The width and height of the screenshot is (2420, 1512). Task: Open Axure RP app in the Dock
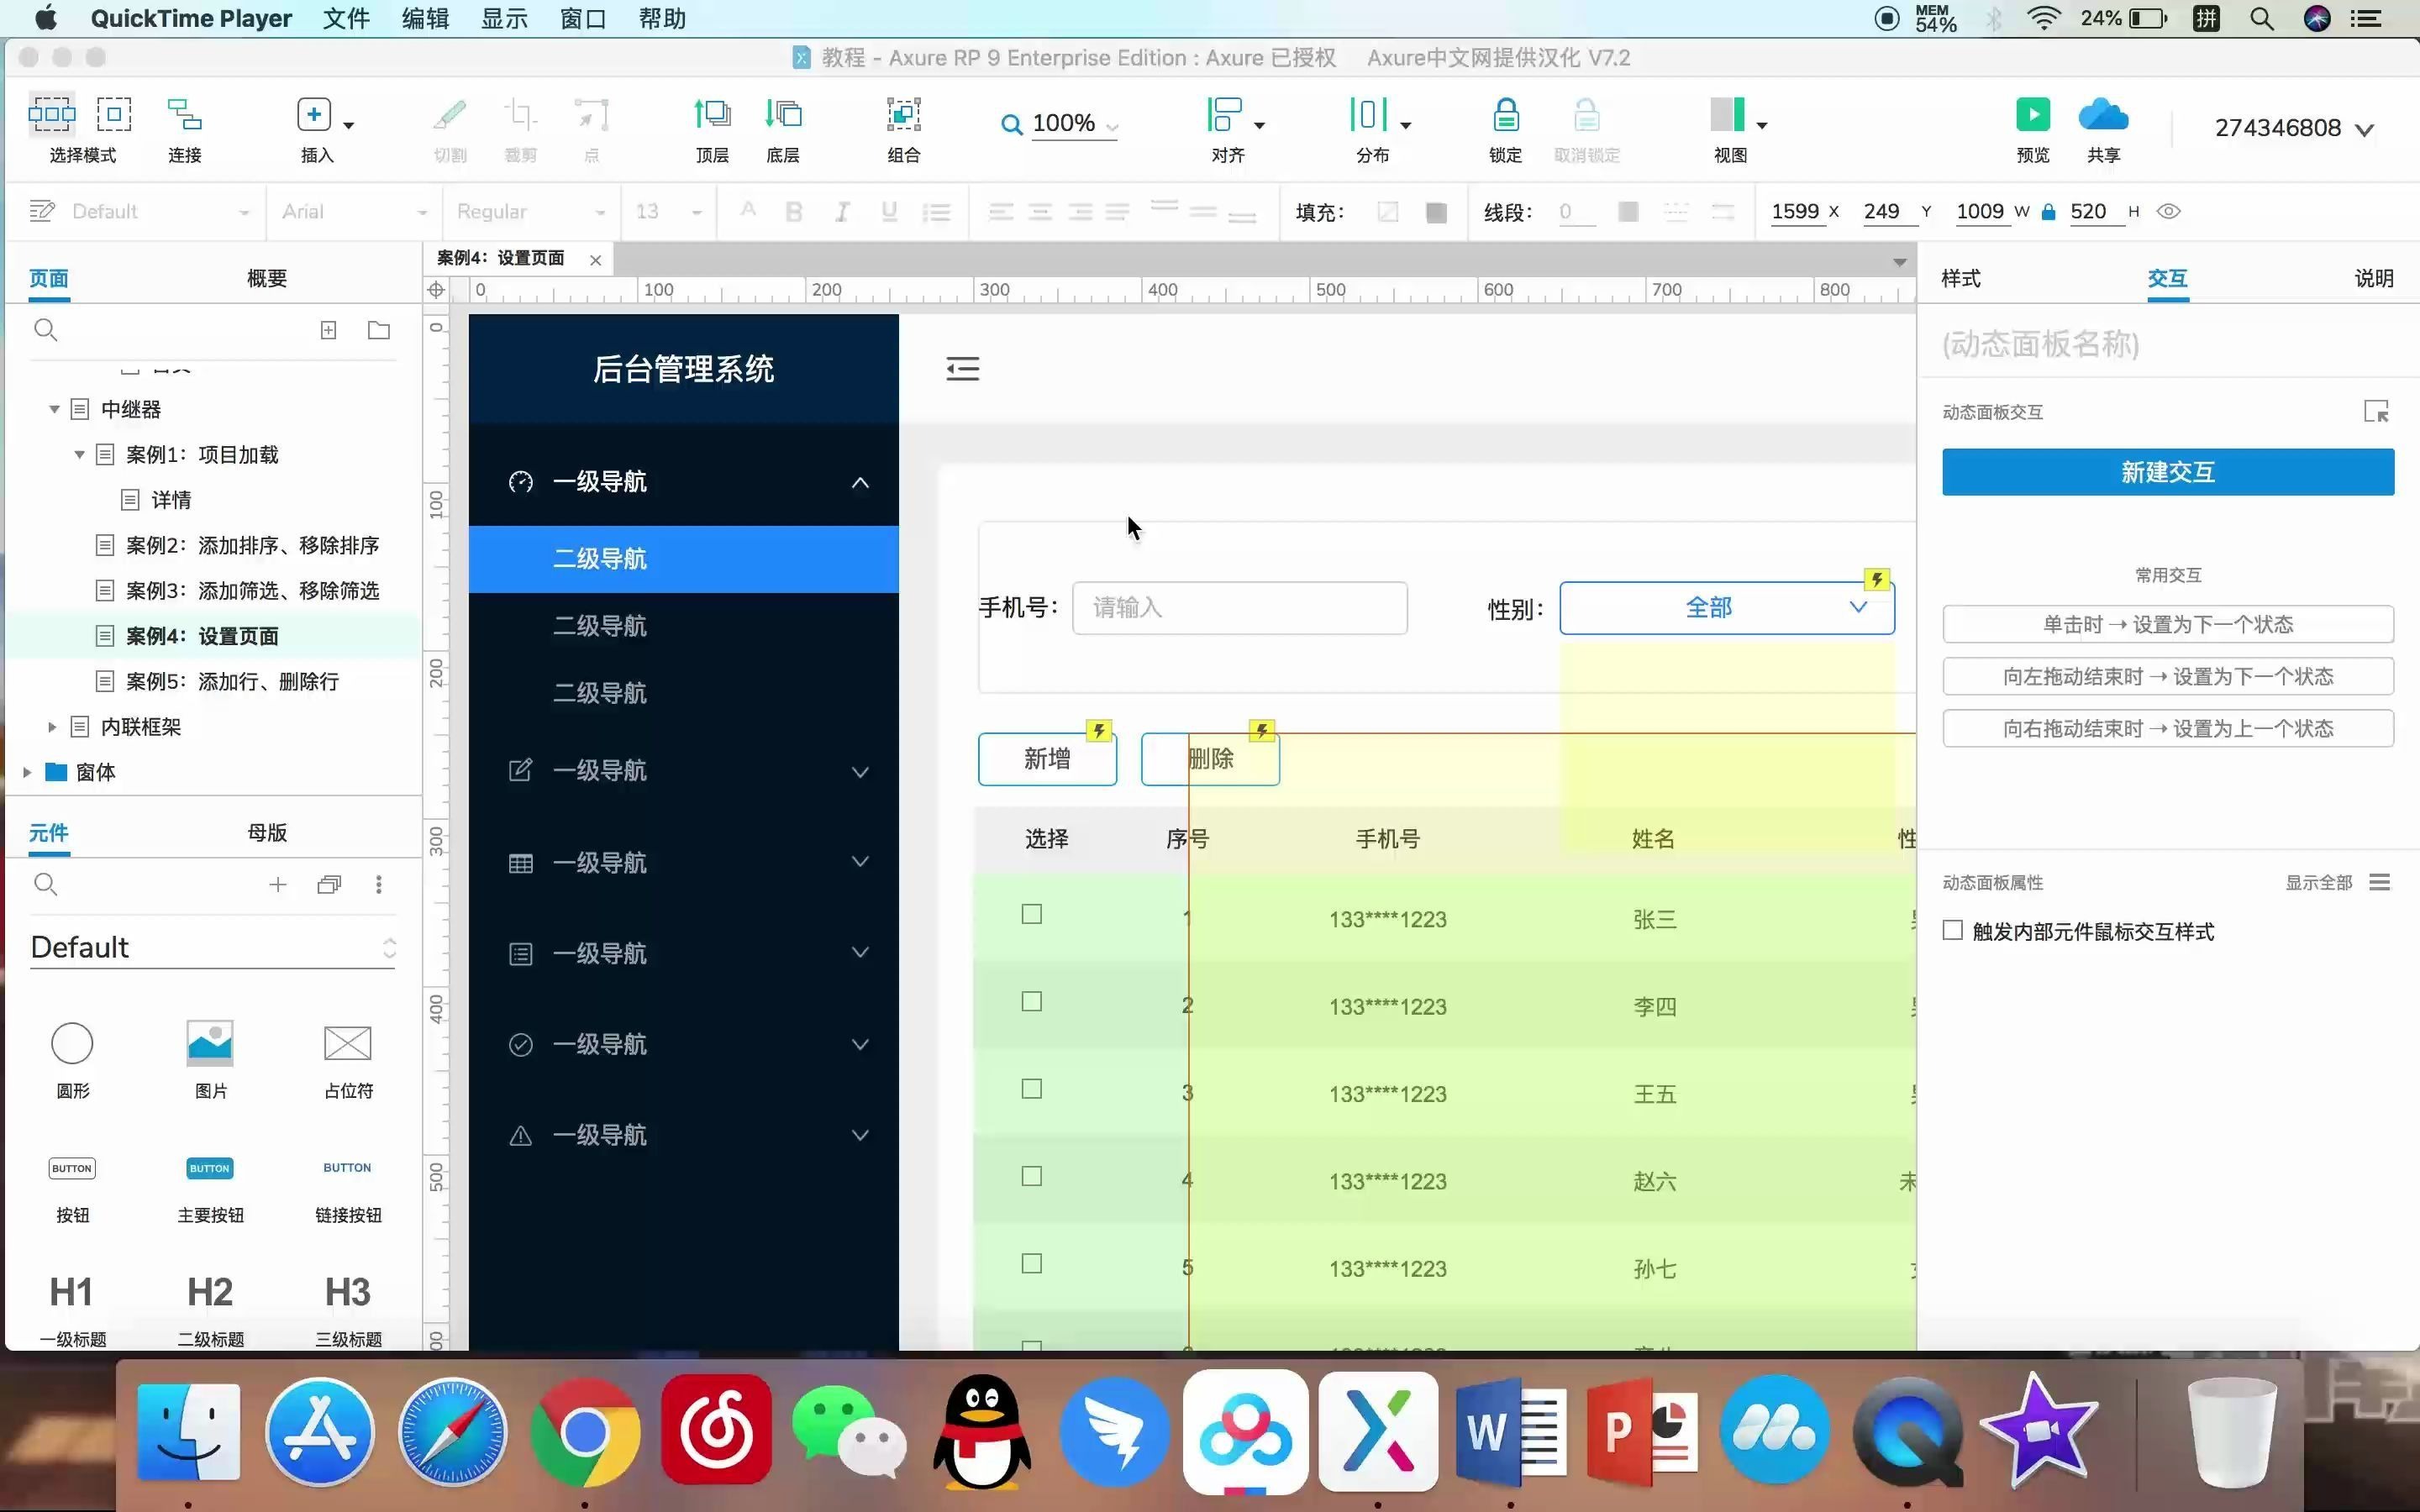(x=1378, y=1432)
